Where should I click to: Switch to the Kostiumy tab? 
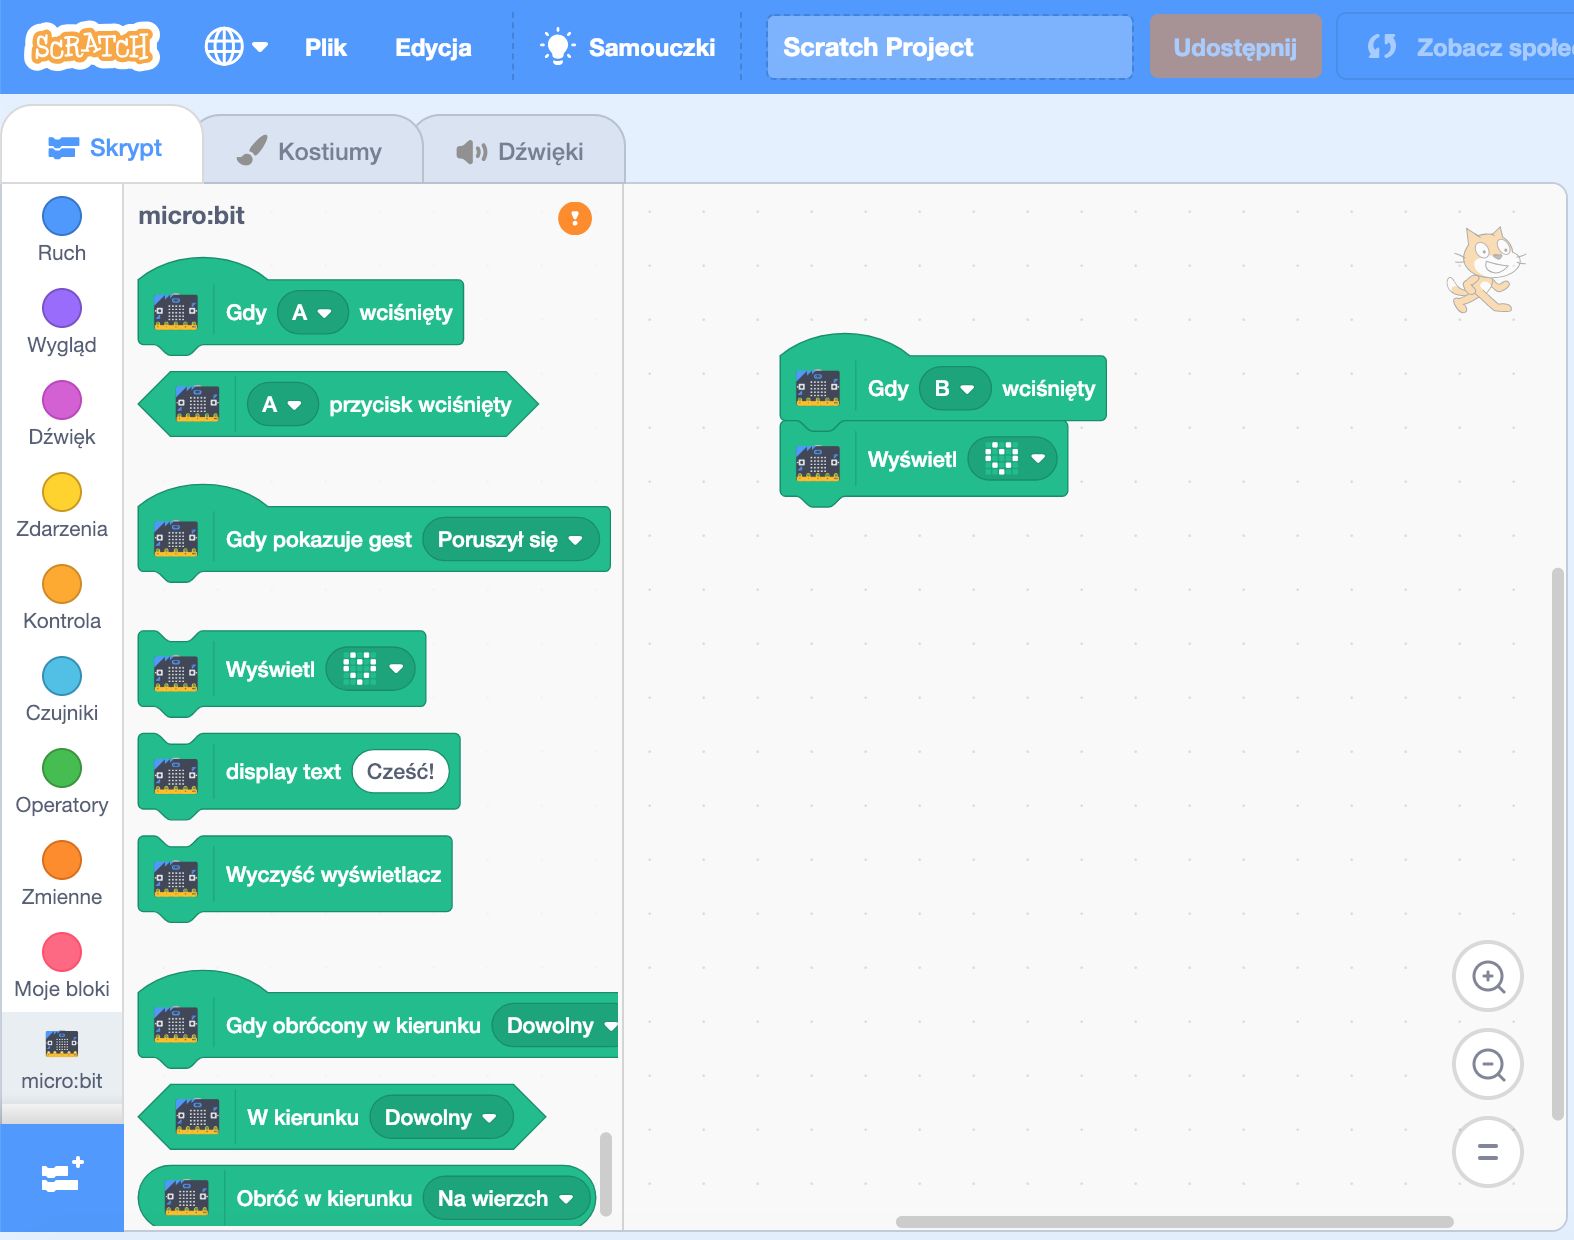pos(310,151)
